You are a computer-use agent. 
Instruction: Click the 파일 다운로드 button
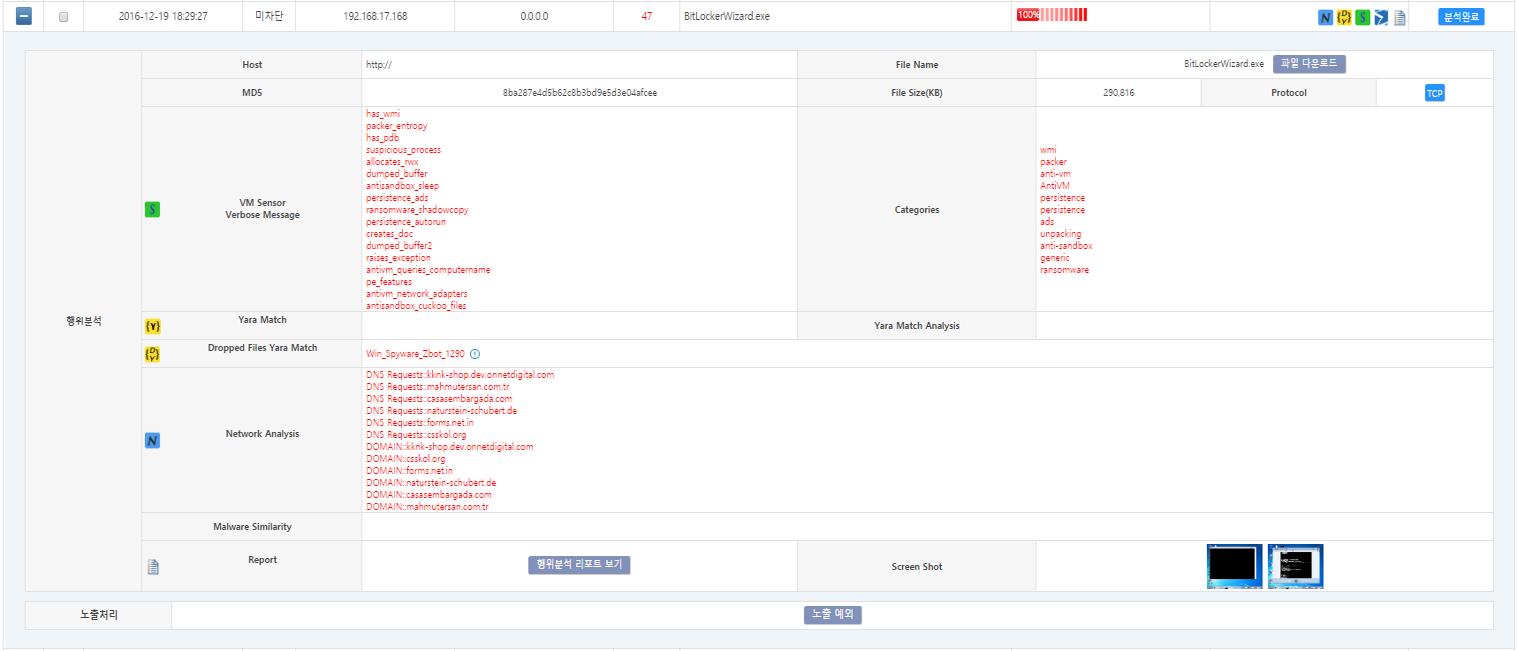coord(1309,64)
